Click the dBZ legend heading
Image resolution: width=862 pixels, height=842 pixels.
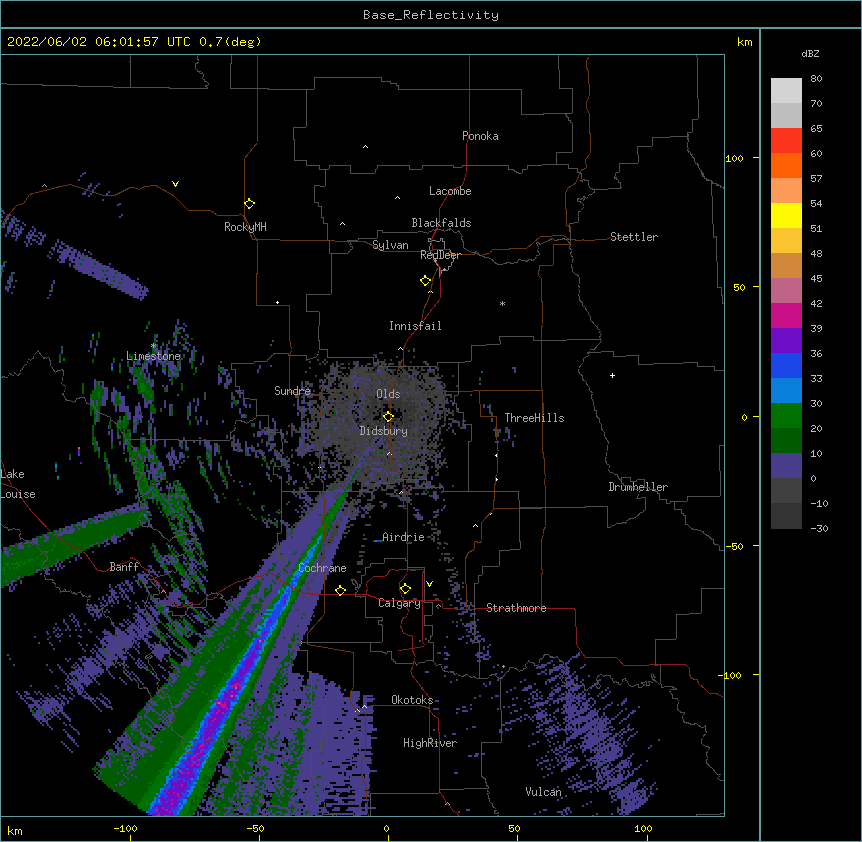810,54
